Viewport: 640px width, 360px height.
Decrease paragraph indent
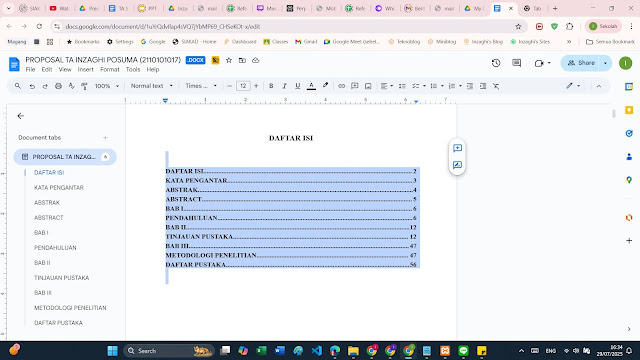(470, 86)
